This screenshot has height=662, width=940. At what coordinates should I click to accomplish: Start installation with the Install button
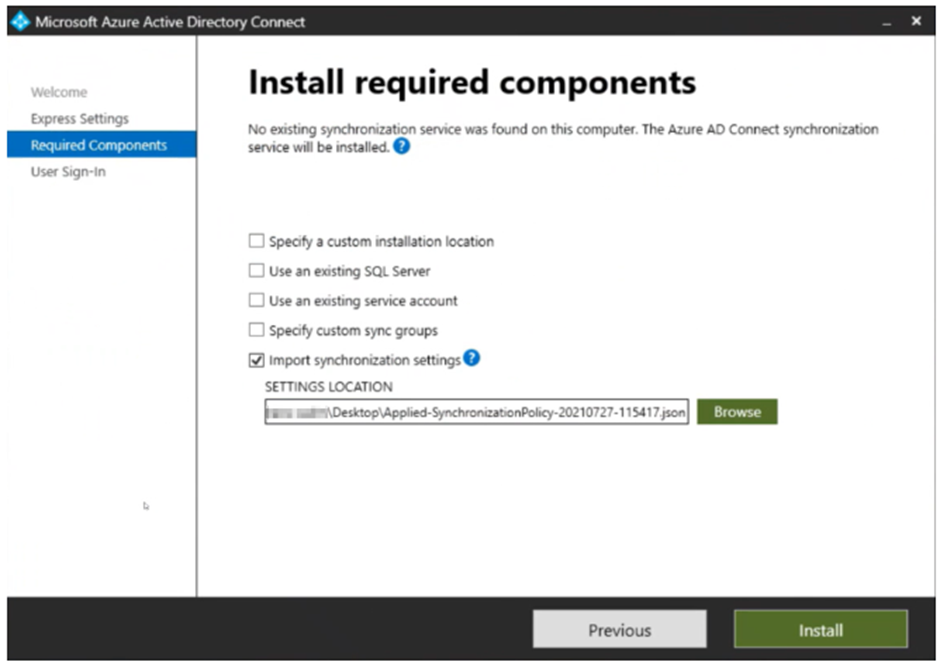click(821, 630)
